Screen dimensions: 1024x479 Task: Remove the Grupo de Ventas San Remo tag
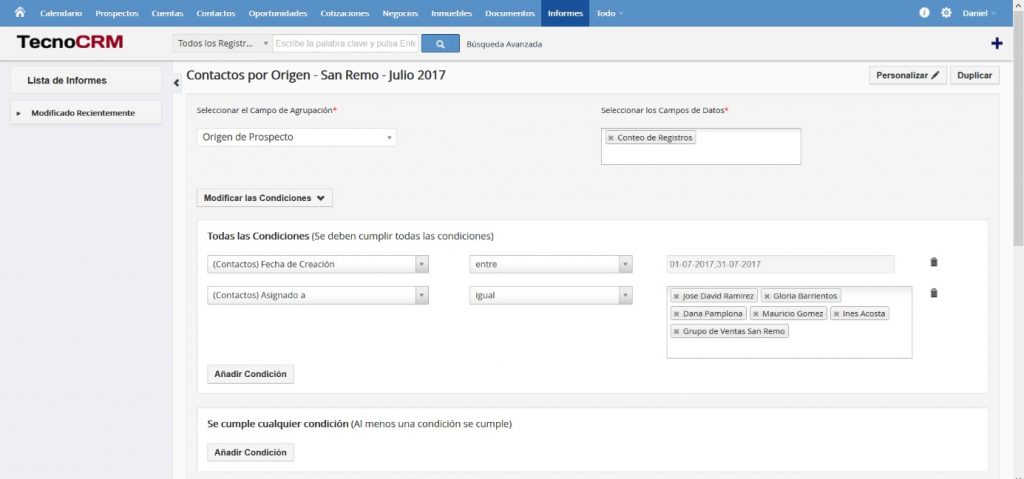(x=677, y=331)
